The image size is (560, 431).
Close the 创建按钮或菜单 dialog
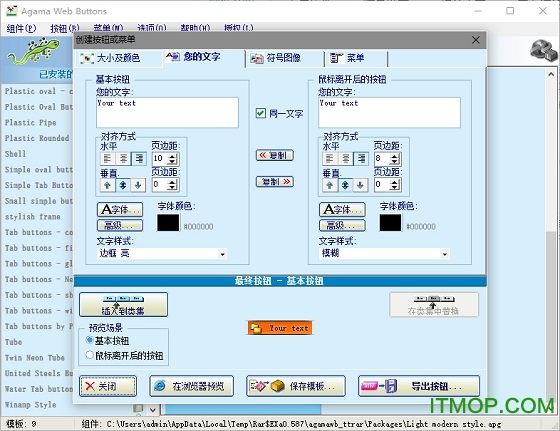pyautogui.click(x=476, y=40)
